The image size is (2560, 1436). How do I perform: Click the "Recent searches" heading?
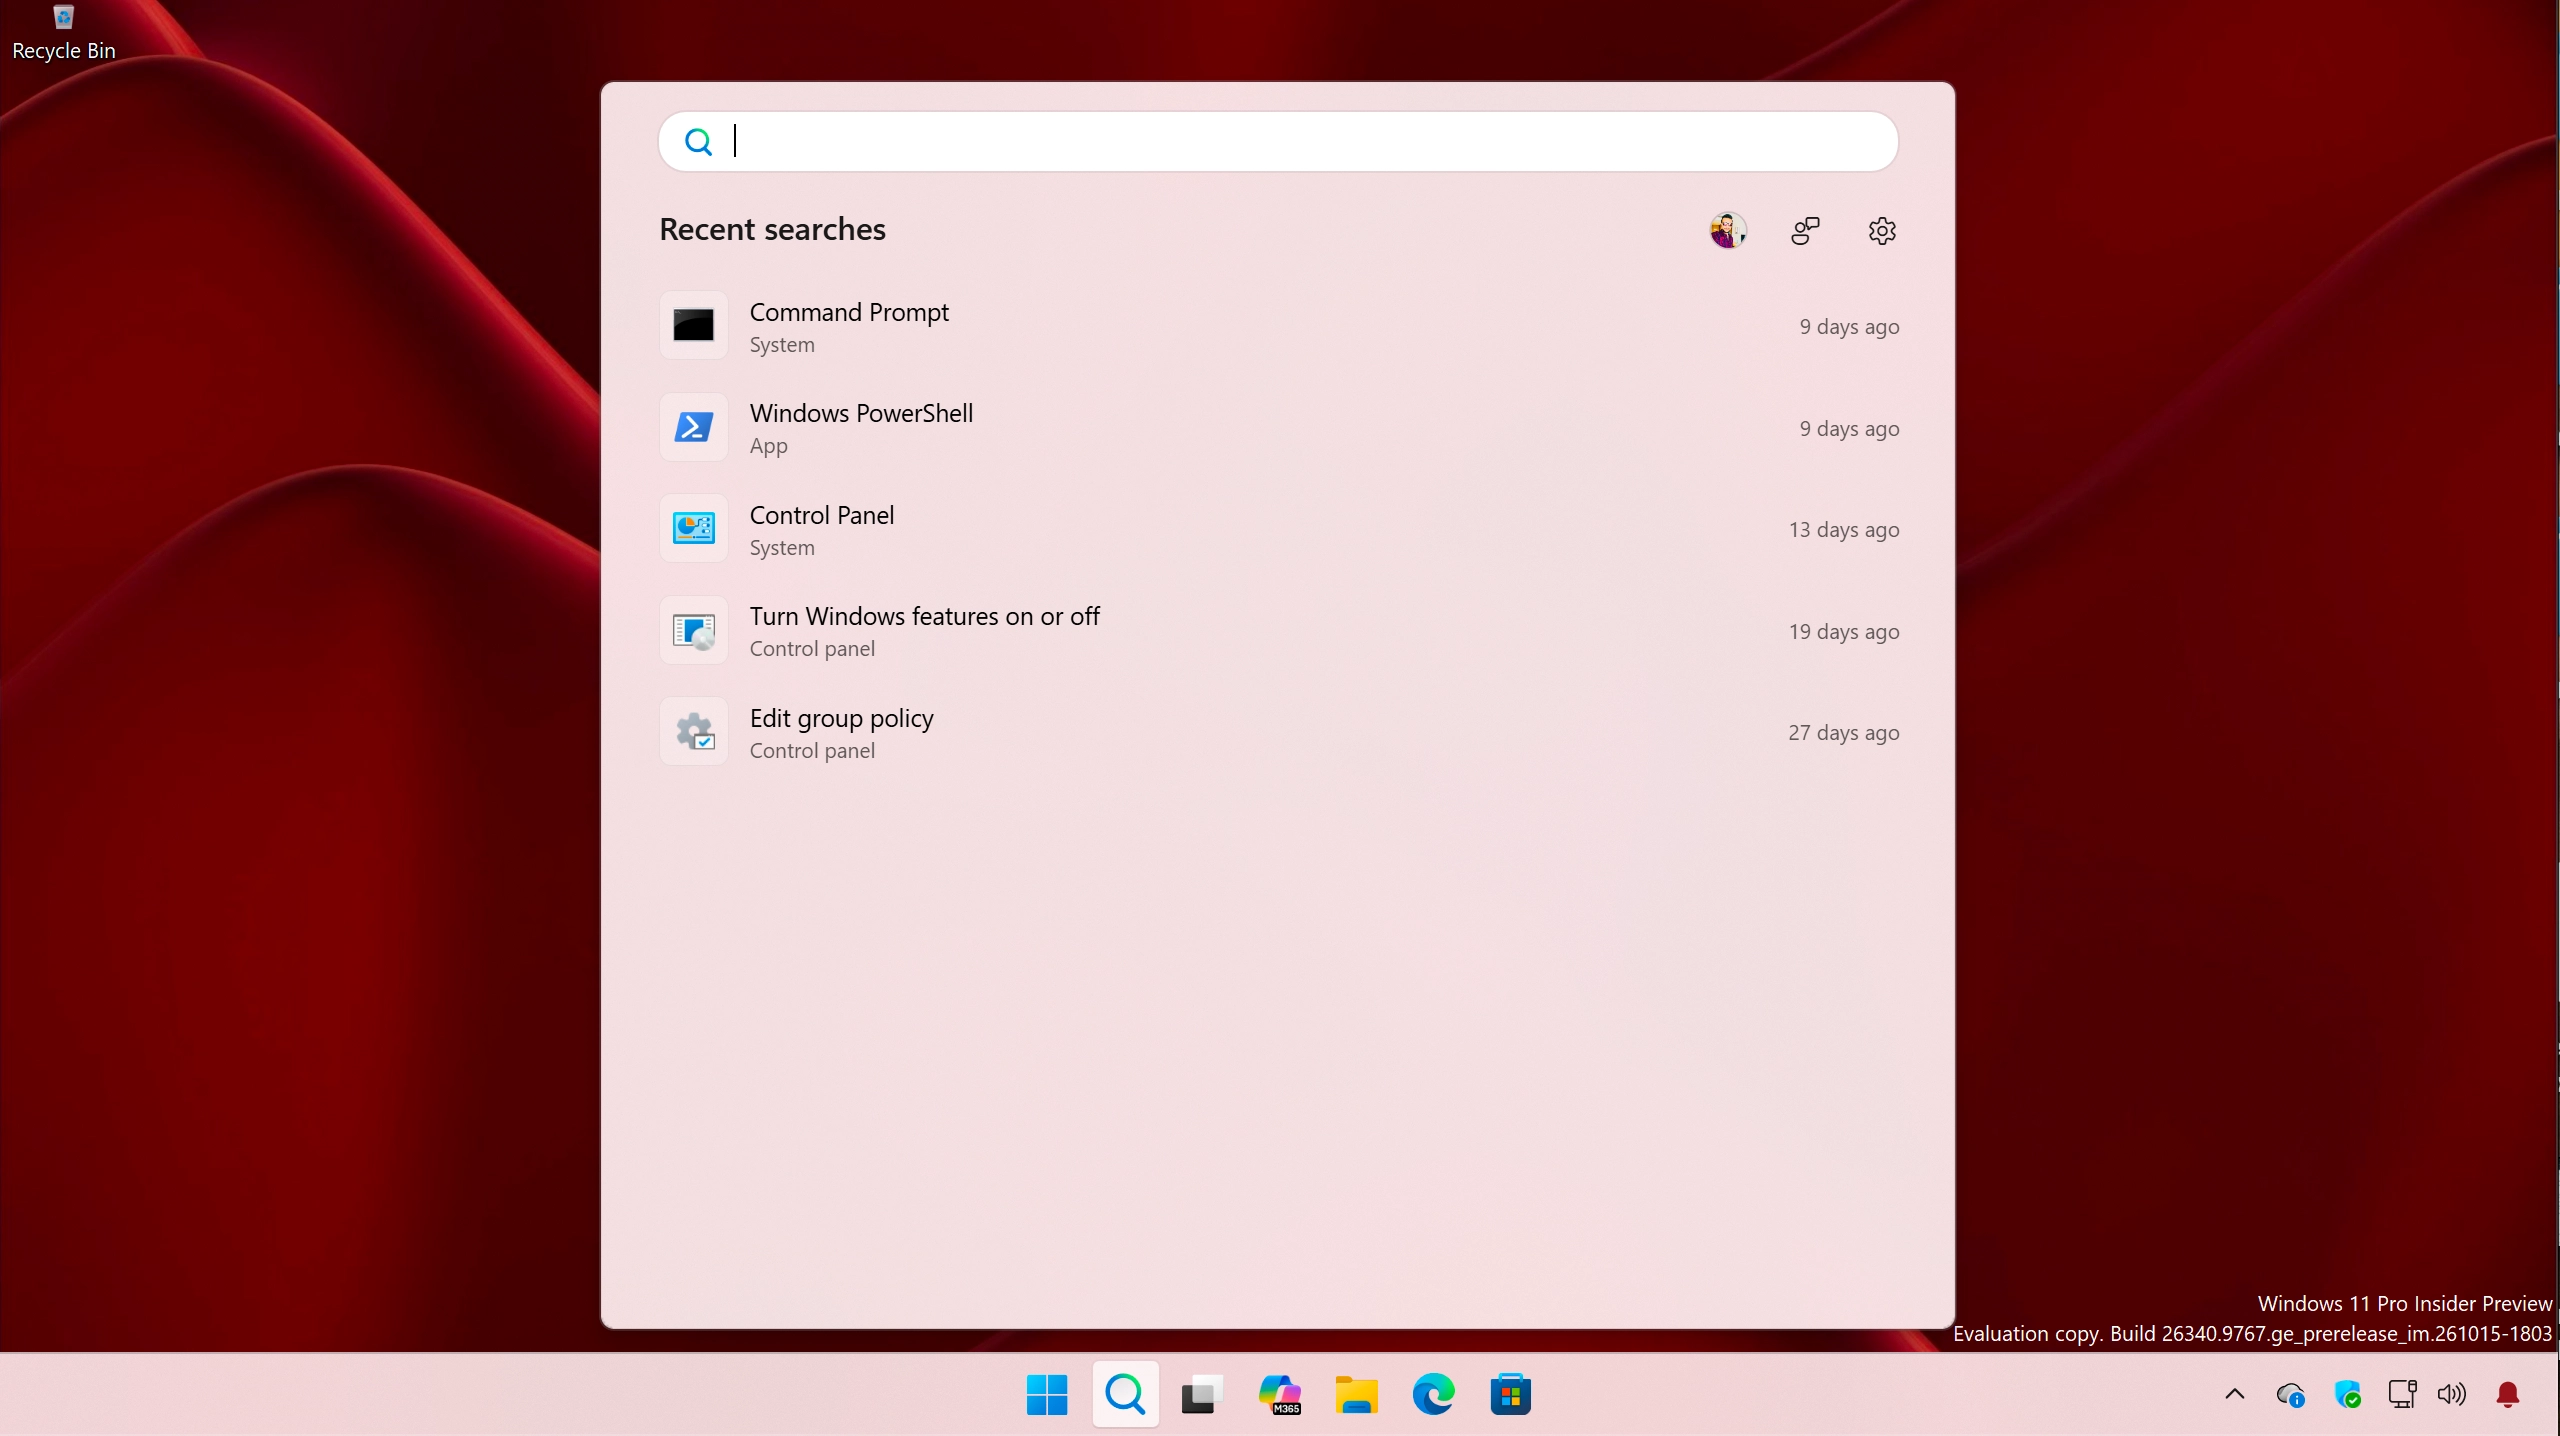[x=772, y=229]
